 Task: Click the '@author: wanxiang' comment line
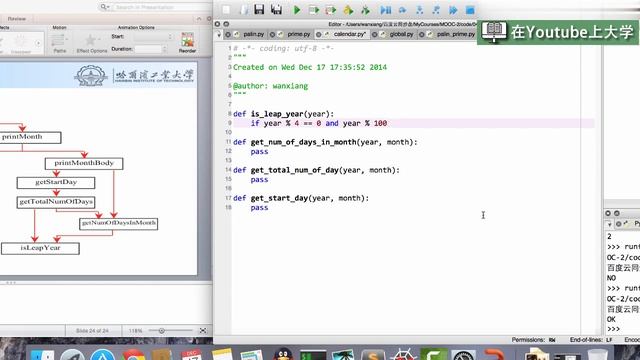[x=270, y=86]
